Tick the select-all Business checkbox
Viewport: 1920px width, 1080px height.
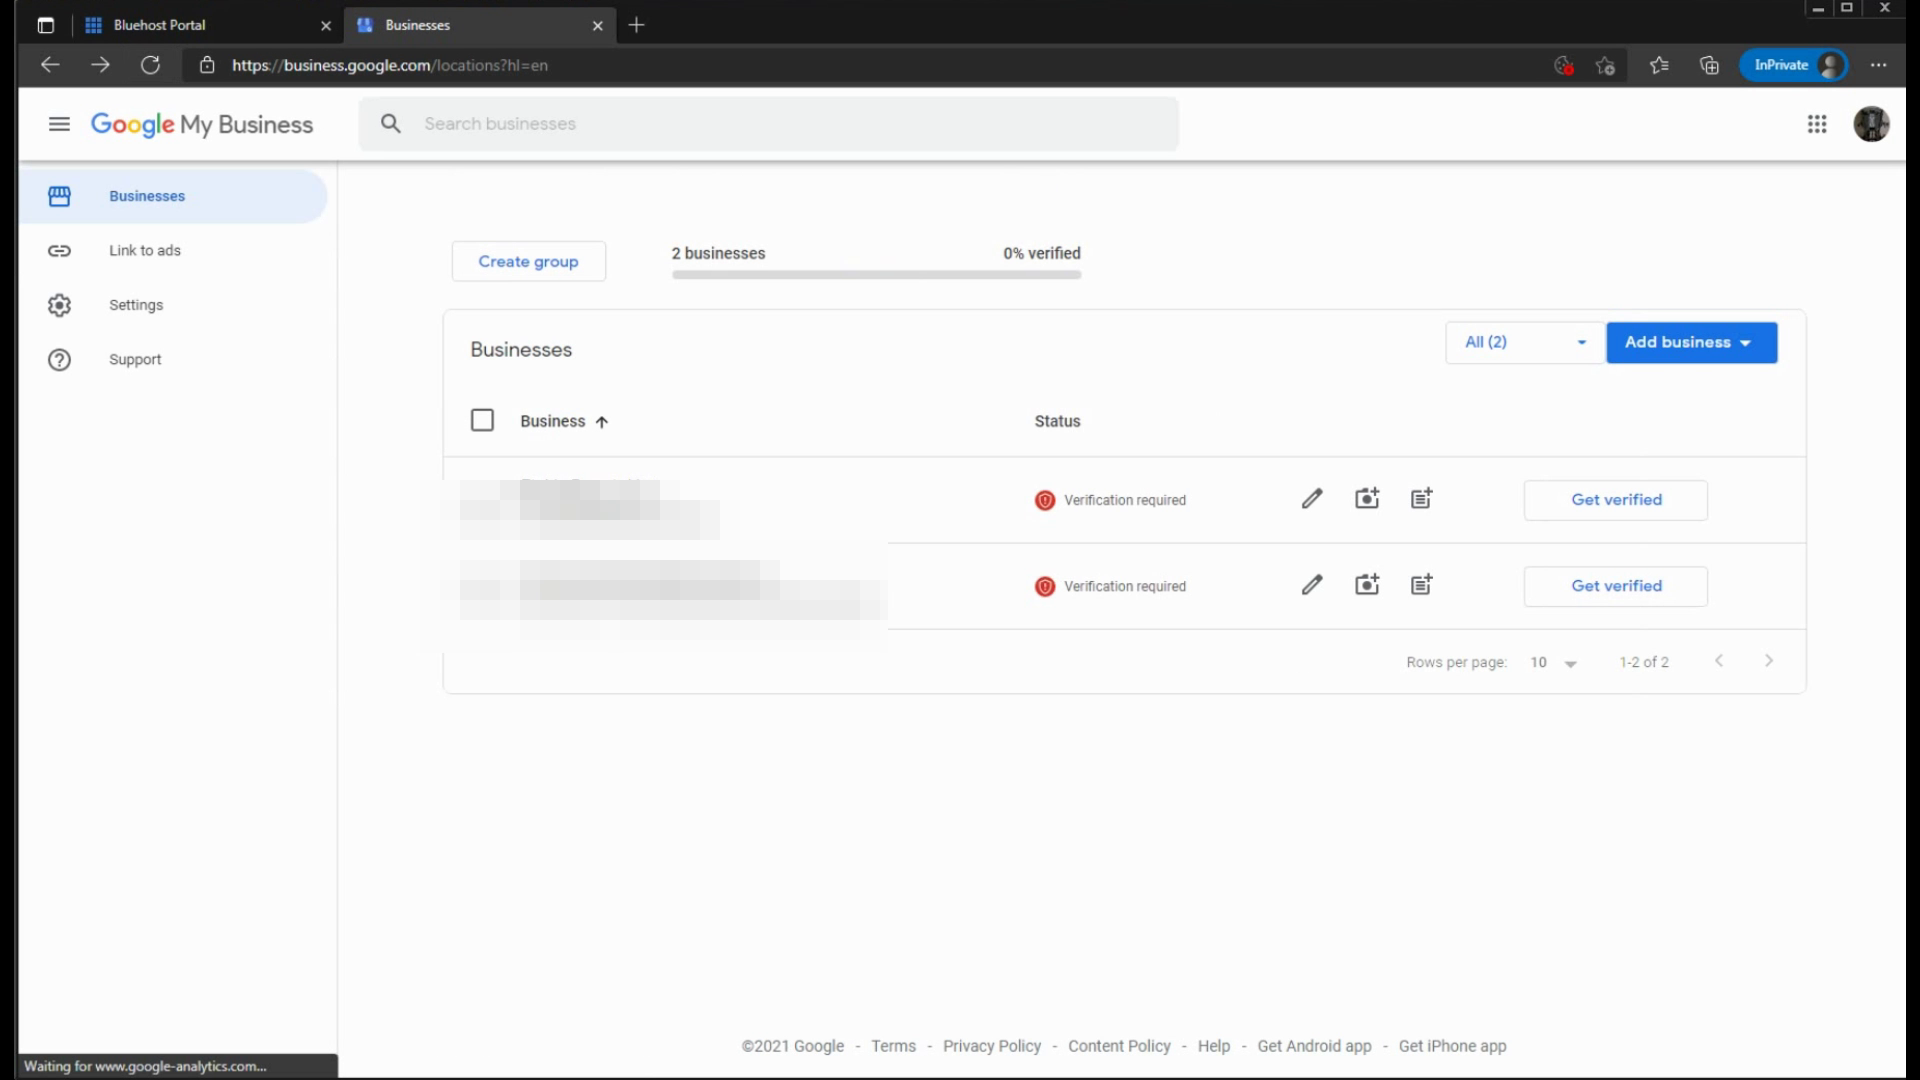click(482, 421)
